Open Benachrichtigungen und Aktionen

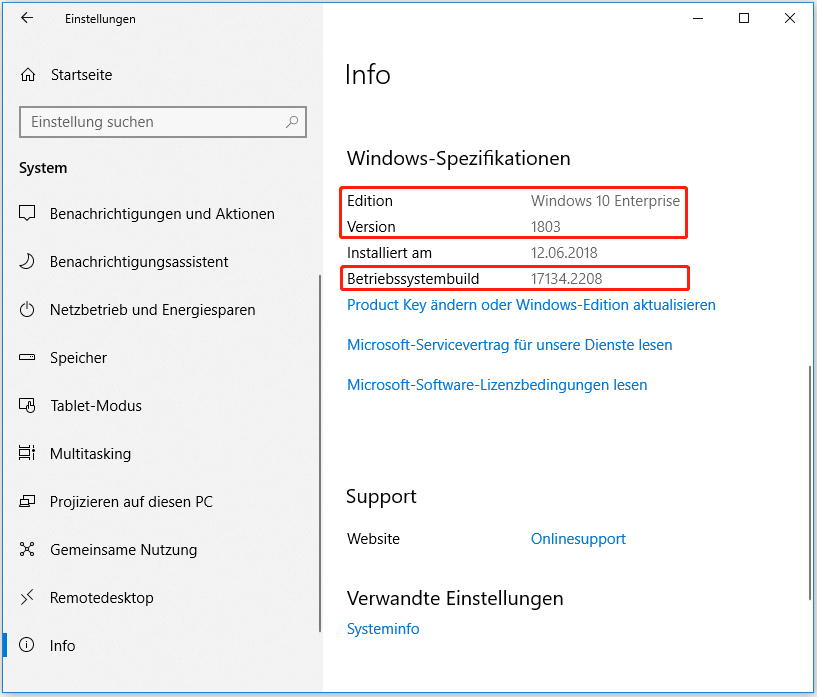(162, 214)
